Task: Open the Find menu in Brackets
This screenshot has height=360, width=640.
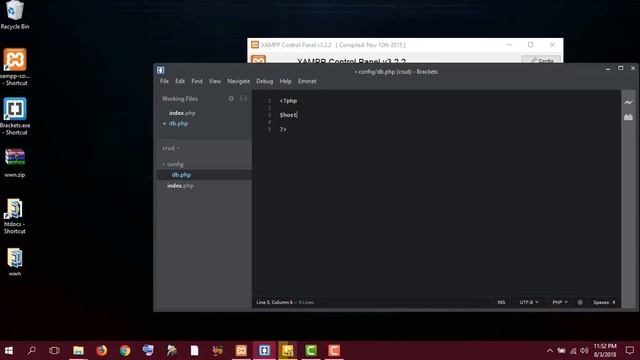Action: tap(197, 81)
